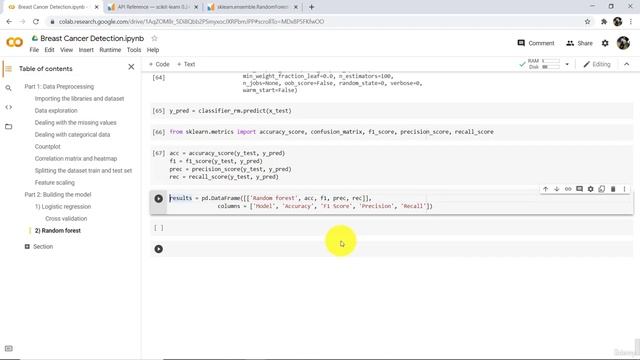640x360 pixels.
Task: Add a new Code cell
Action: [x=159, y=64]
